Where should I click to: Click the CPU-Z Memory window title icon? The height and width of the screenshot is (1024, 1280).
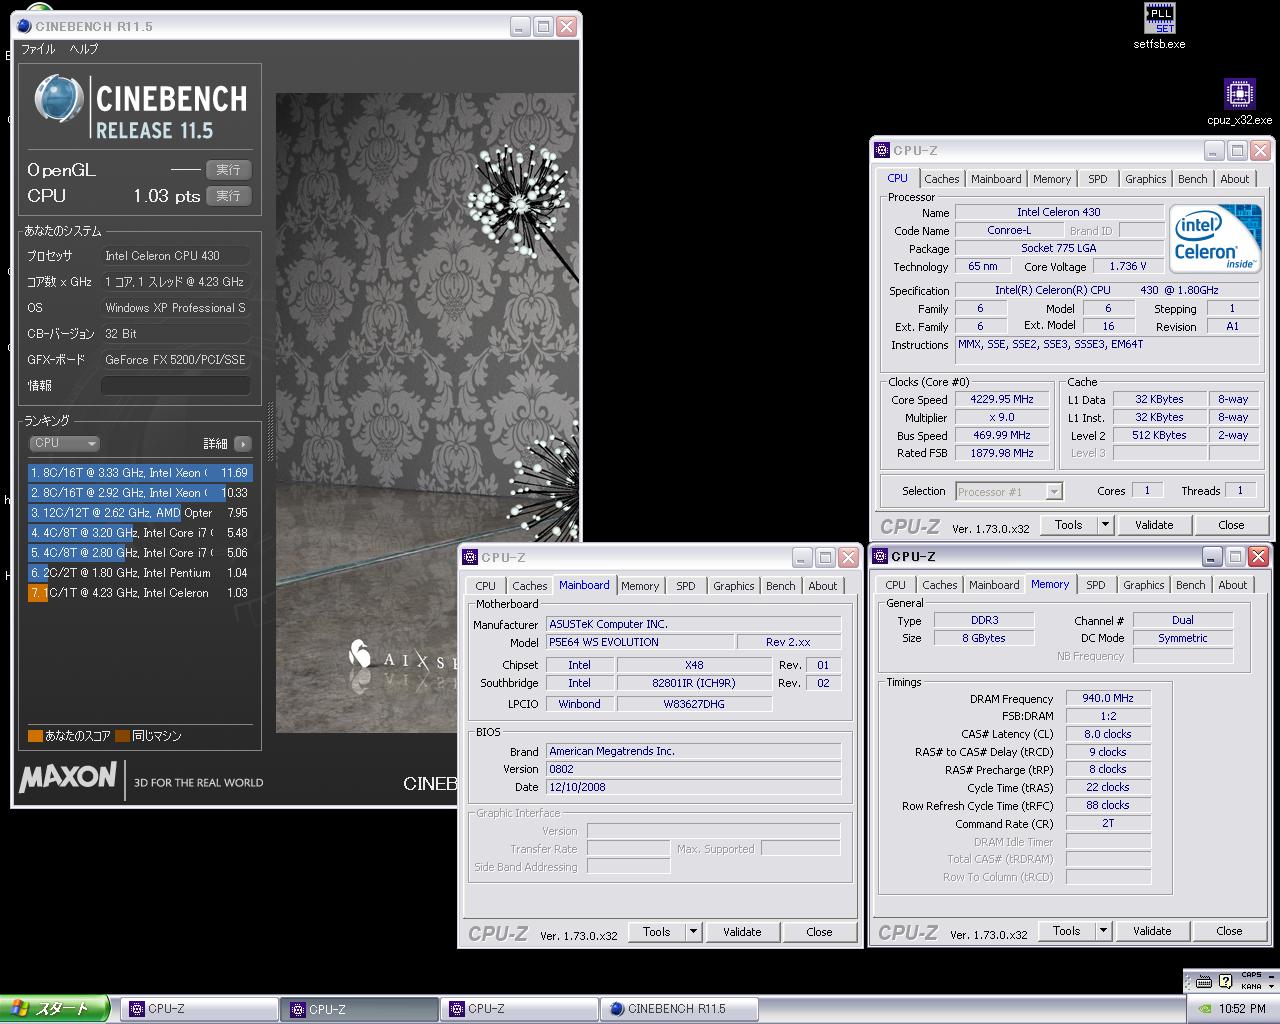click(x=879, y=557)
